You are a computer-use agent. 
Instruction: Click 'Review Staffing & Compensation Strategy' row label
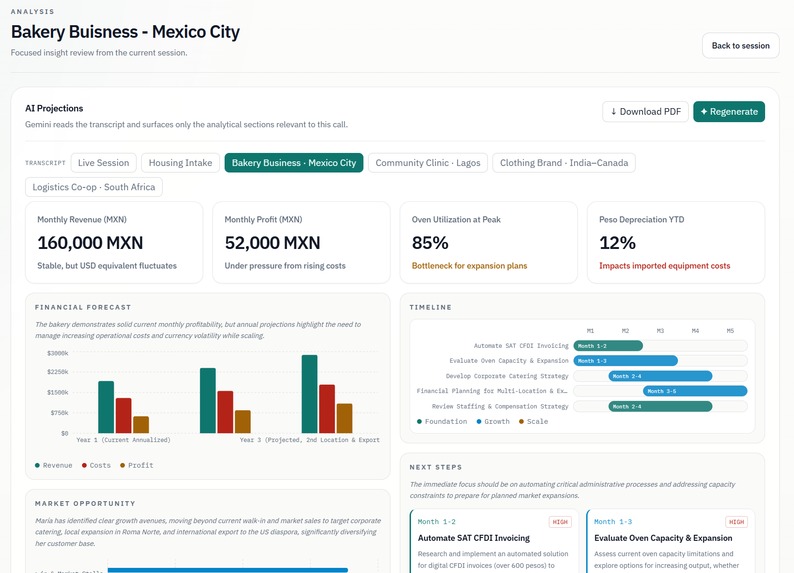(x=500, y=406)
